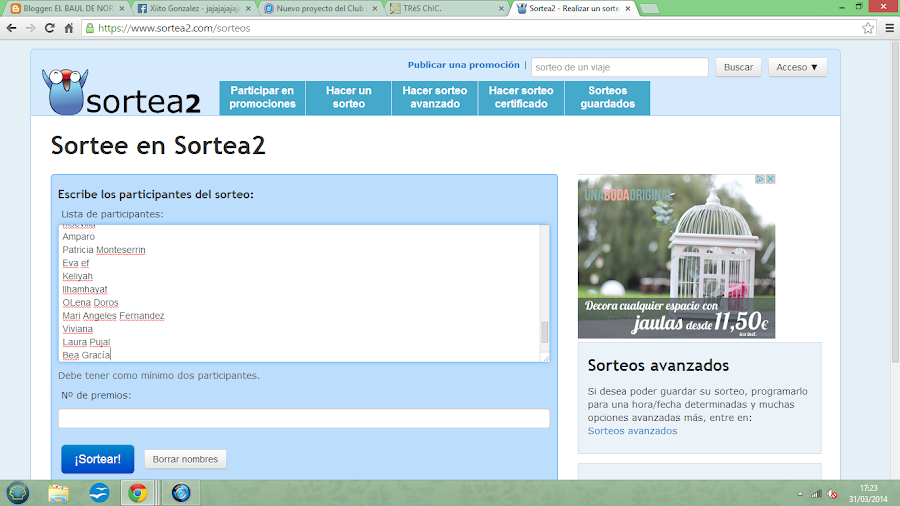Click on participant Eva ef
This screenshot has height=506, width=900.
(x=76, y=263)
